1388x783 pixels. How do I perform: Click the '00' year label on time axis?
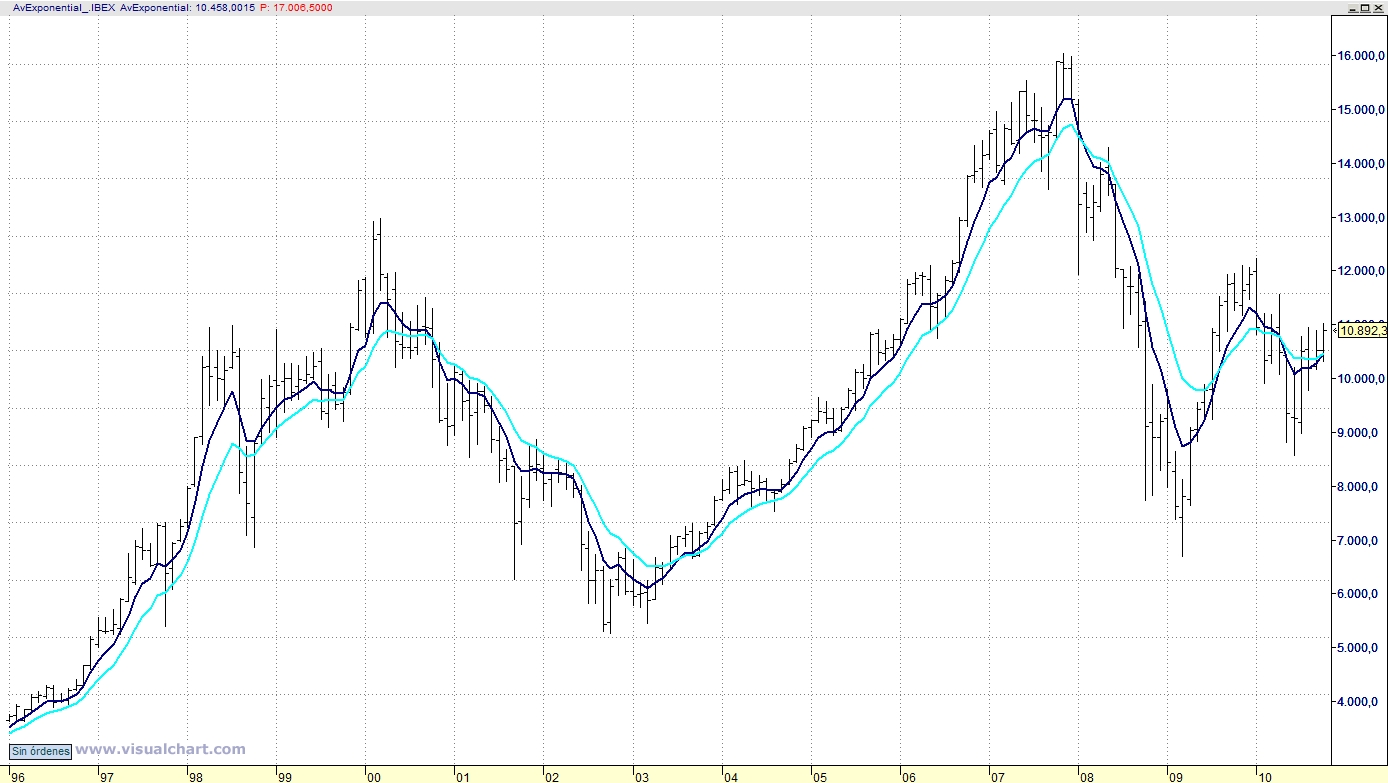373,776
